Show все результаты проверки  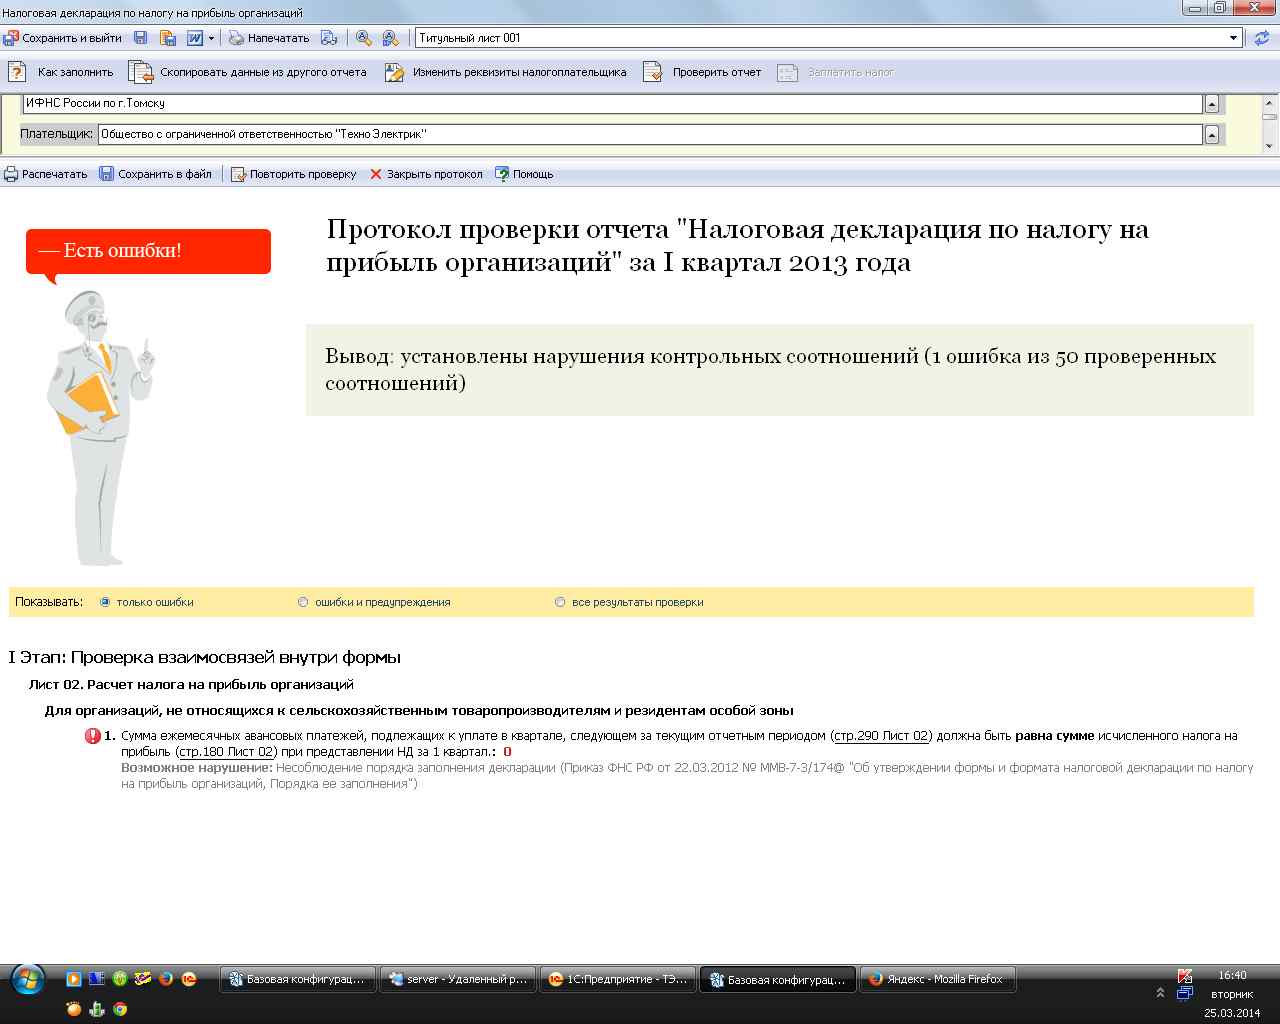560,602
